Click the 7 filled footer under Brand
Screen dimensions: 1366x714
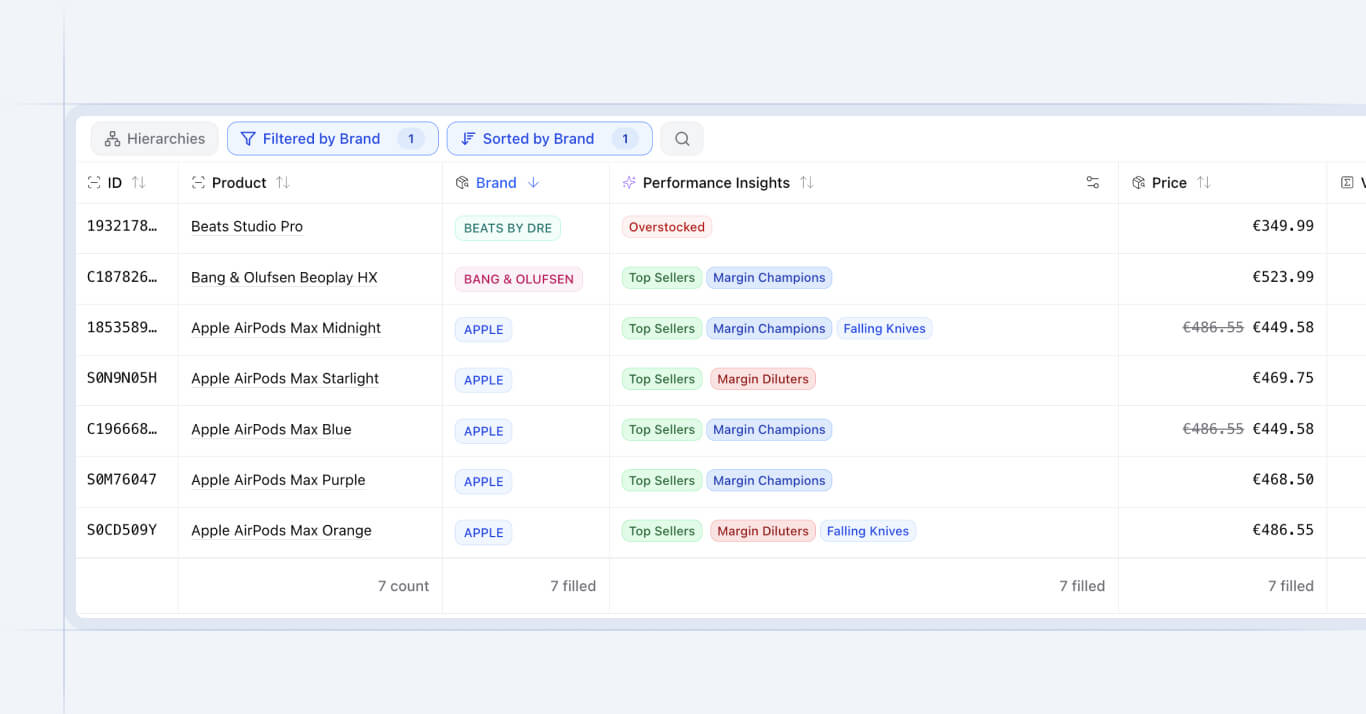coord(573,586)
